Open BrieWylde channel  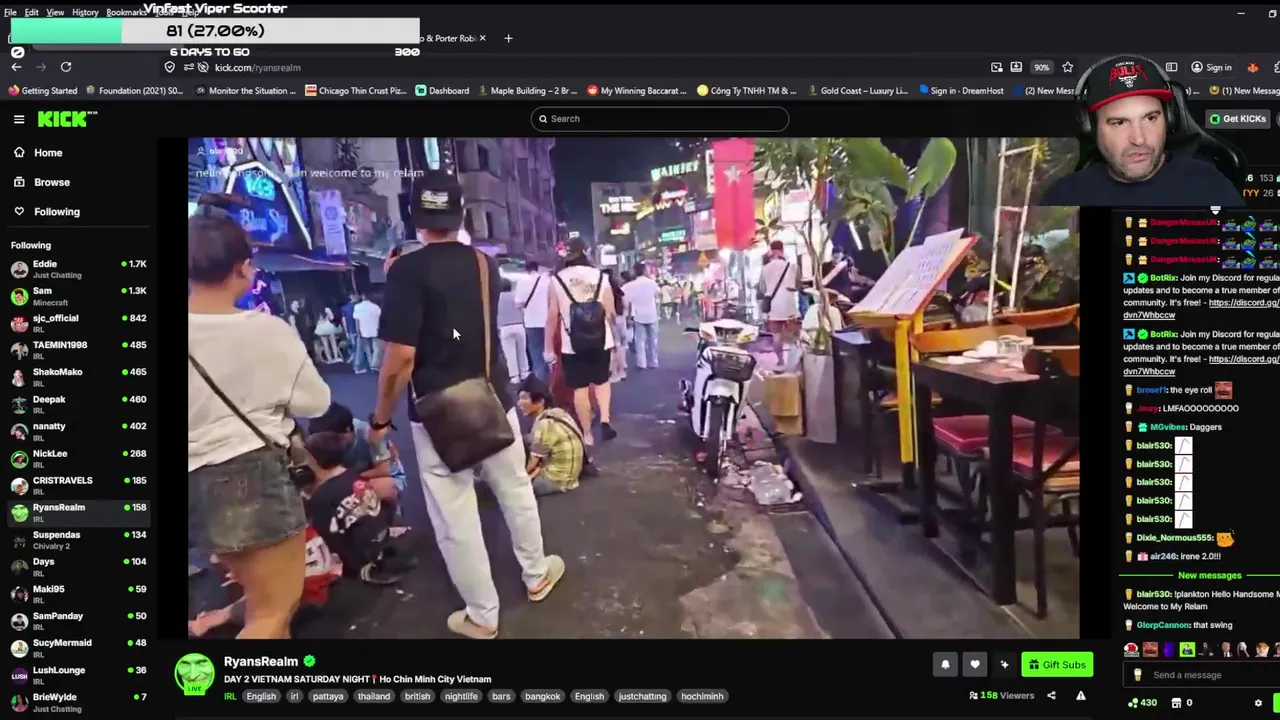(78, 702)
